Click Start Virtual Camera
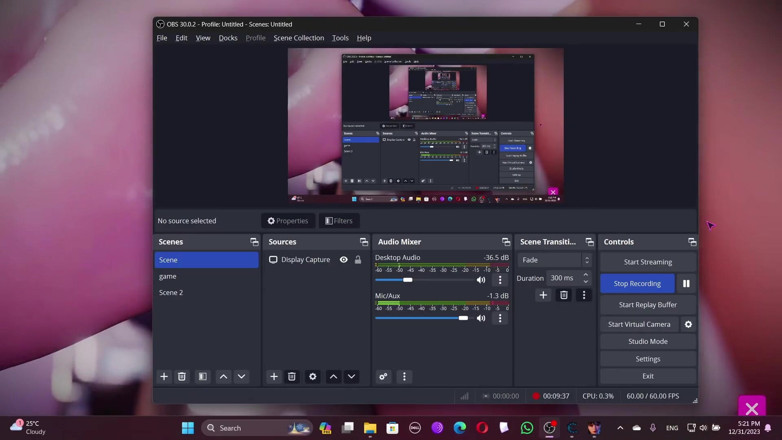Viewport: 782px width, 440px height. click(639, 324)
